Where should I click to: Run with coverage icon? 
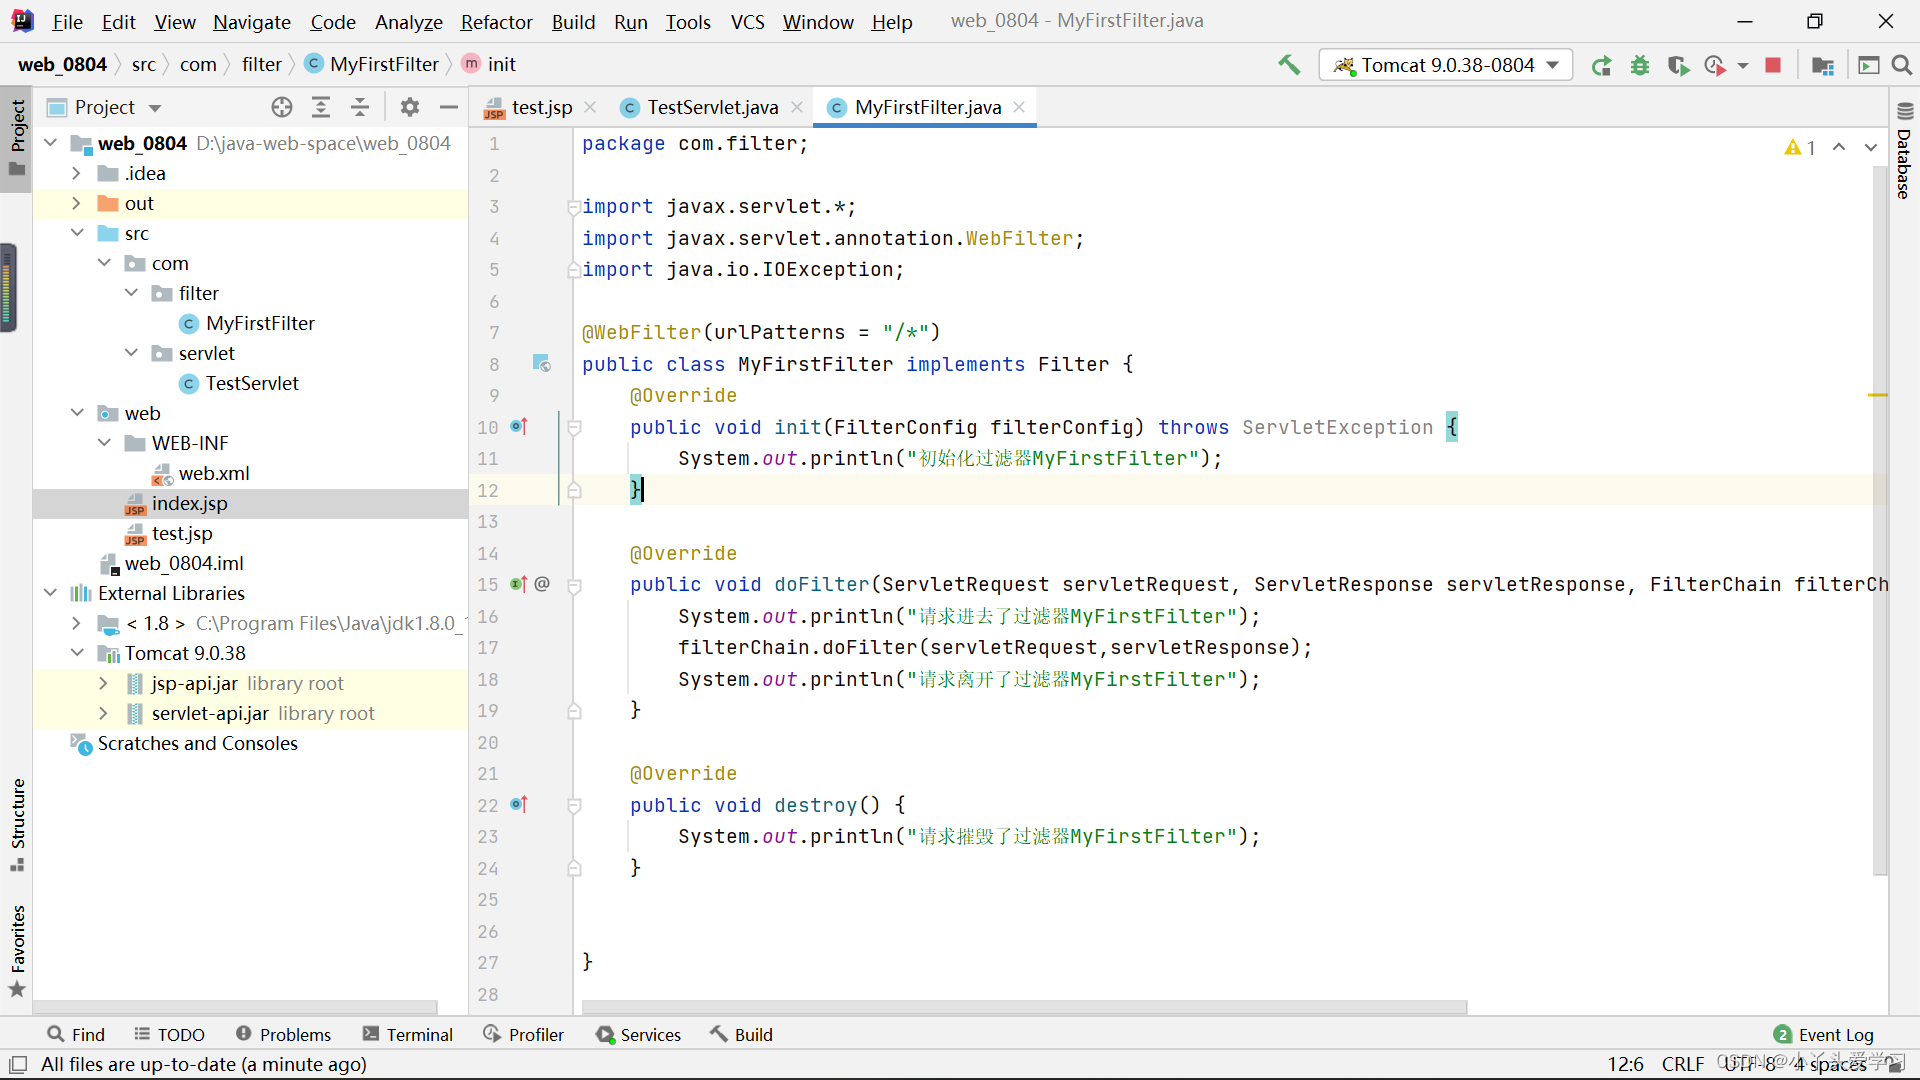click(1679, 65)
